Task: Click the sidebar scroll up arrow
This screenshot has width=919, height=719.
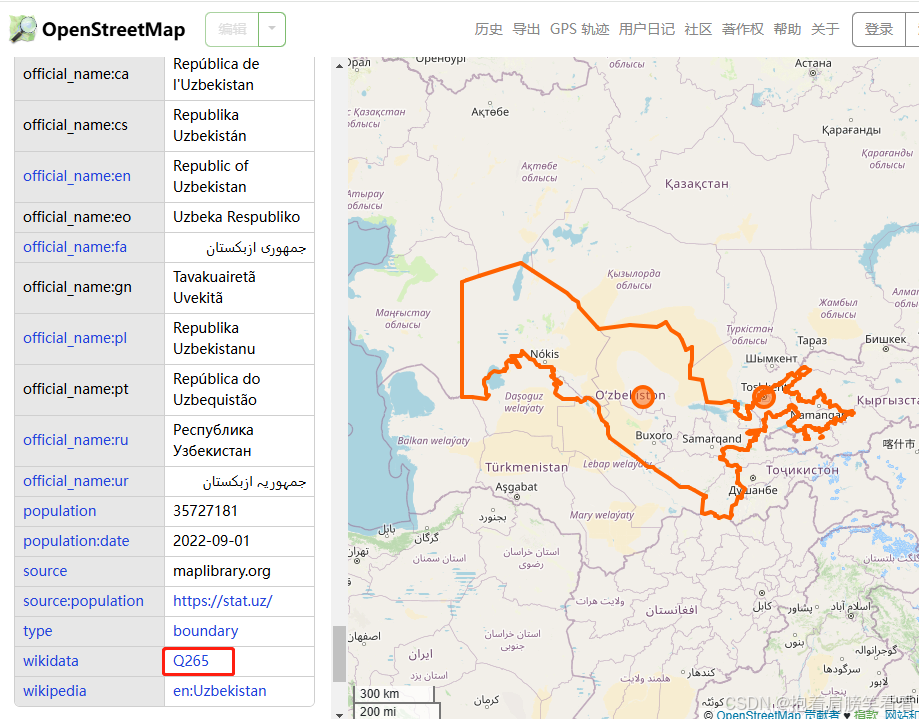Action: (x=339, y=66)
